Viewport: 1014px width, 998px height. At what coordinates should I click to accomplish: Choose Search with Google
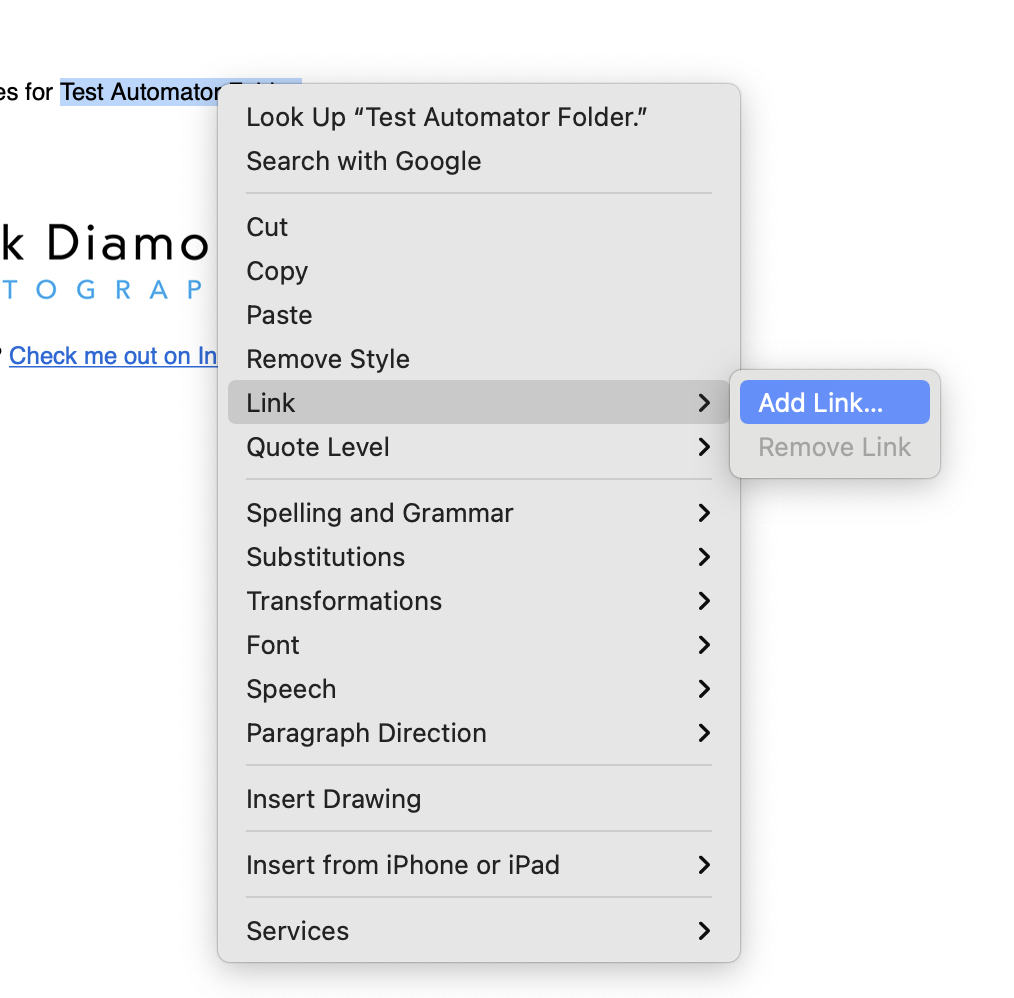click(x=363, y=161)
